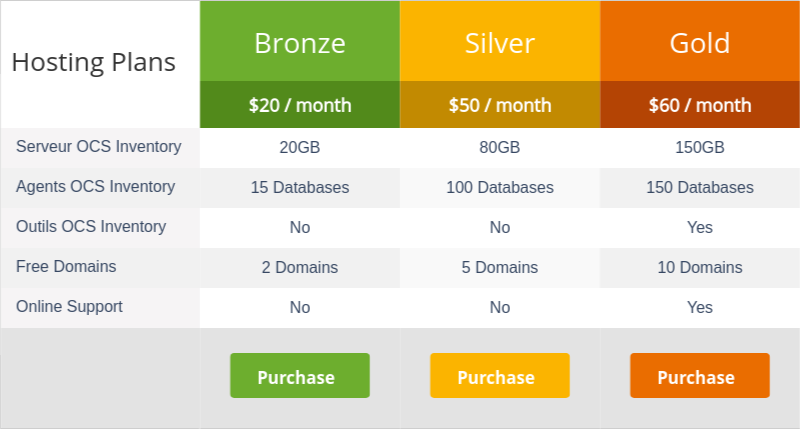Select the Bronze plan header

click(300, 43)
